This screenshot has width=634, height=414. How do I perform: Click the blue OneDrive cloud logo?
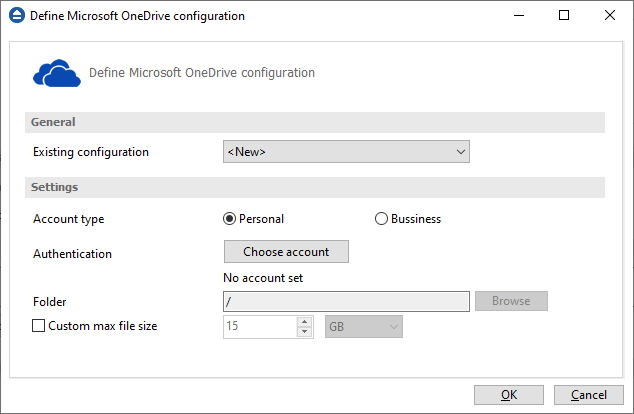(x=57, y=73)
